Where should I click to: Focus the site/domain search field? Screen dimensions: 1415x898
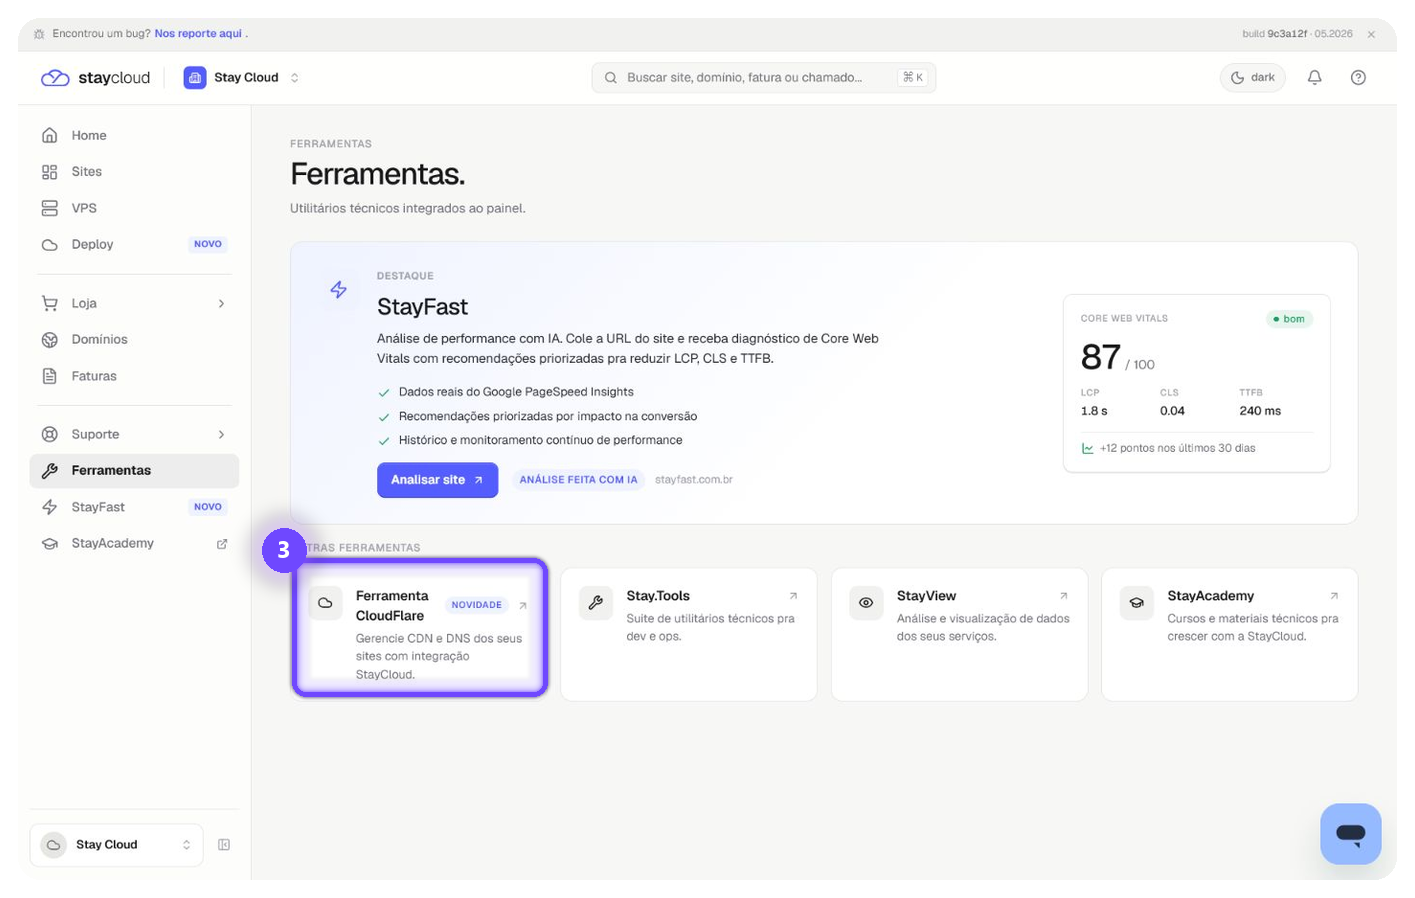[763, 77]
